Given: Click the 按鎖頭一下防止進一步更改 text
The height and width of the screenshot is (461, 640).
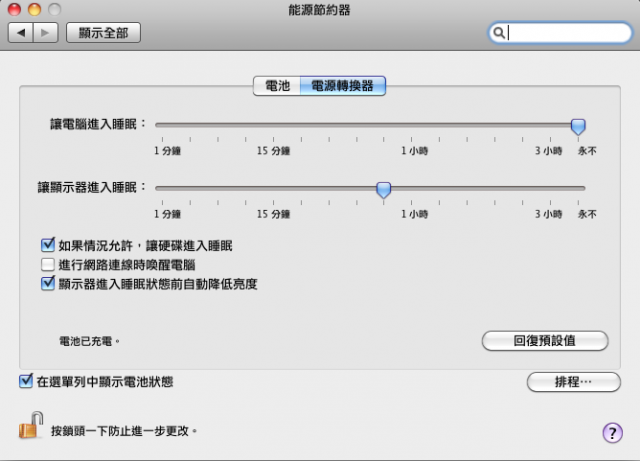Looking at the screenshot, I should coord(124,431).
